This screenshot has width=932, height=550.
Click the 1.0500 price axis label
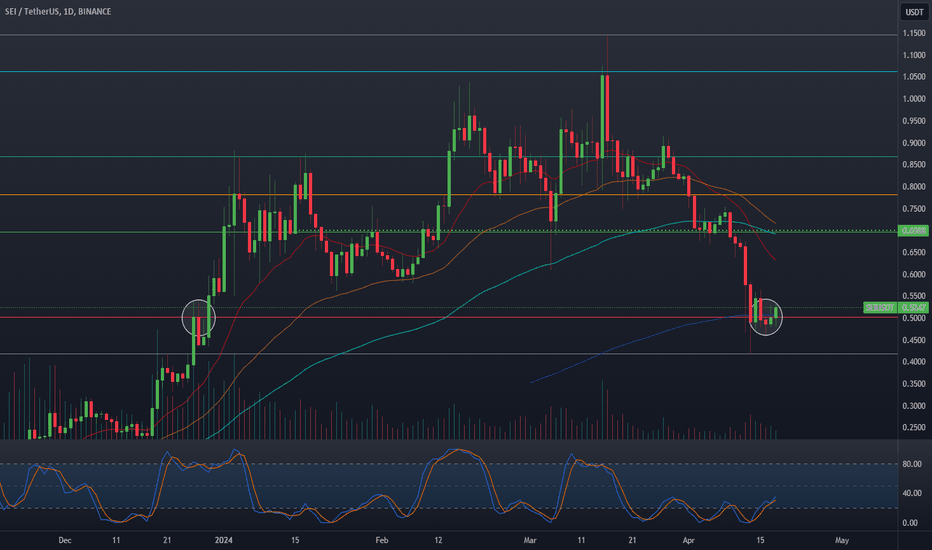pos(914,77)
